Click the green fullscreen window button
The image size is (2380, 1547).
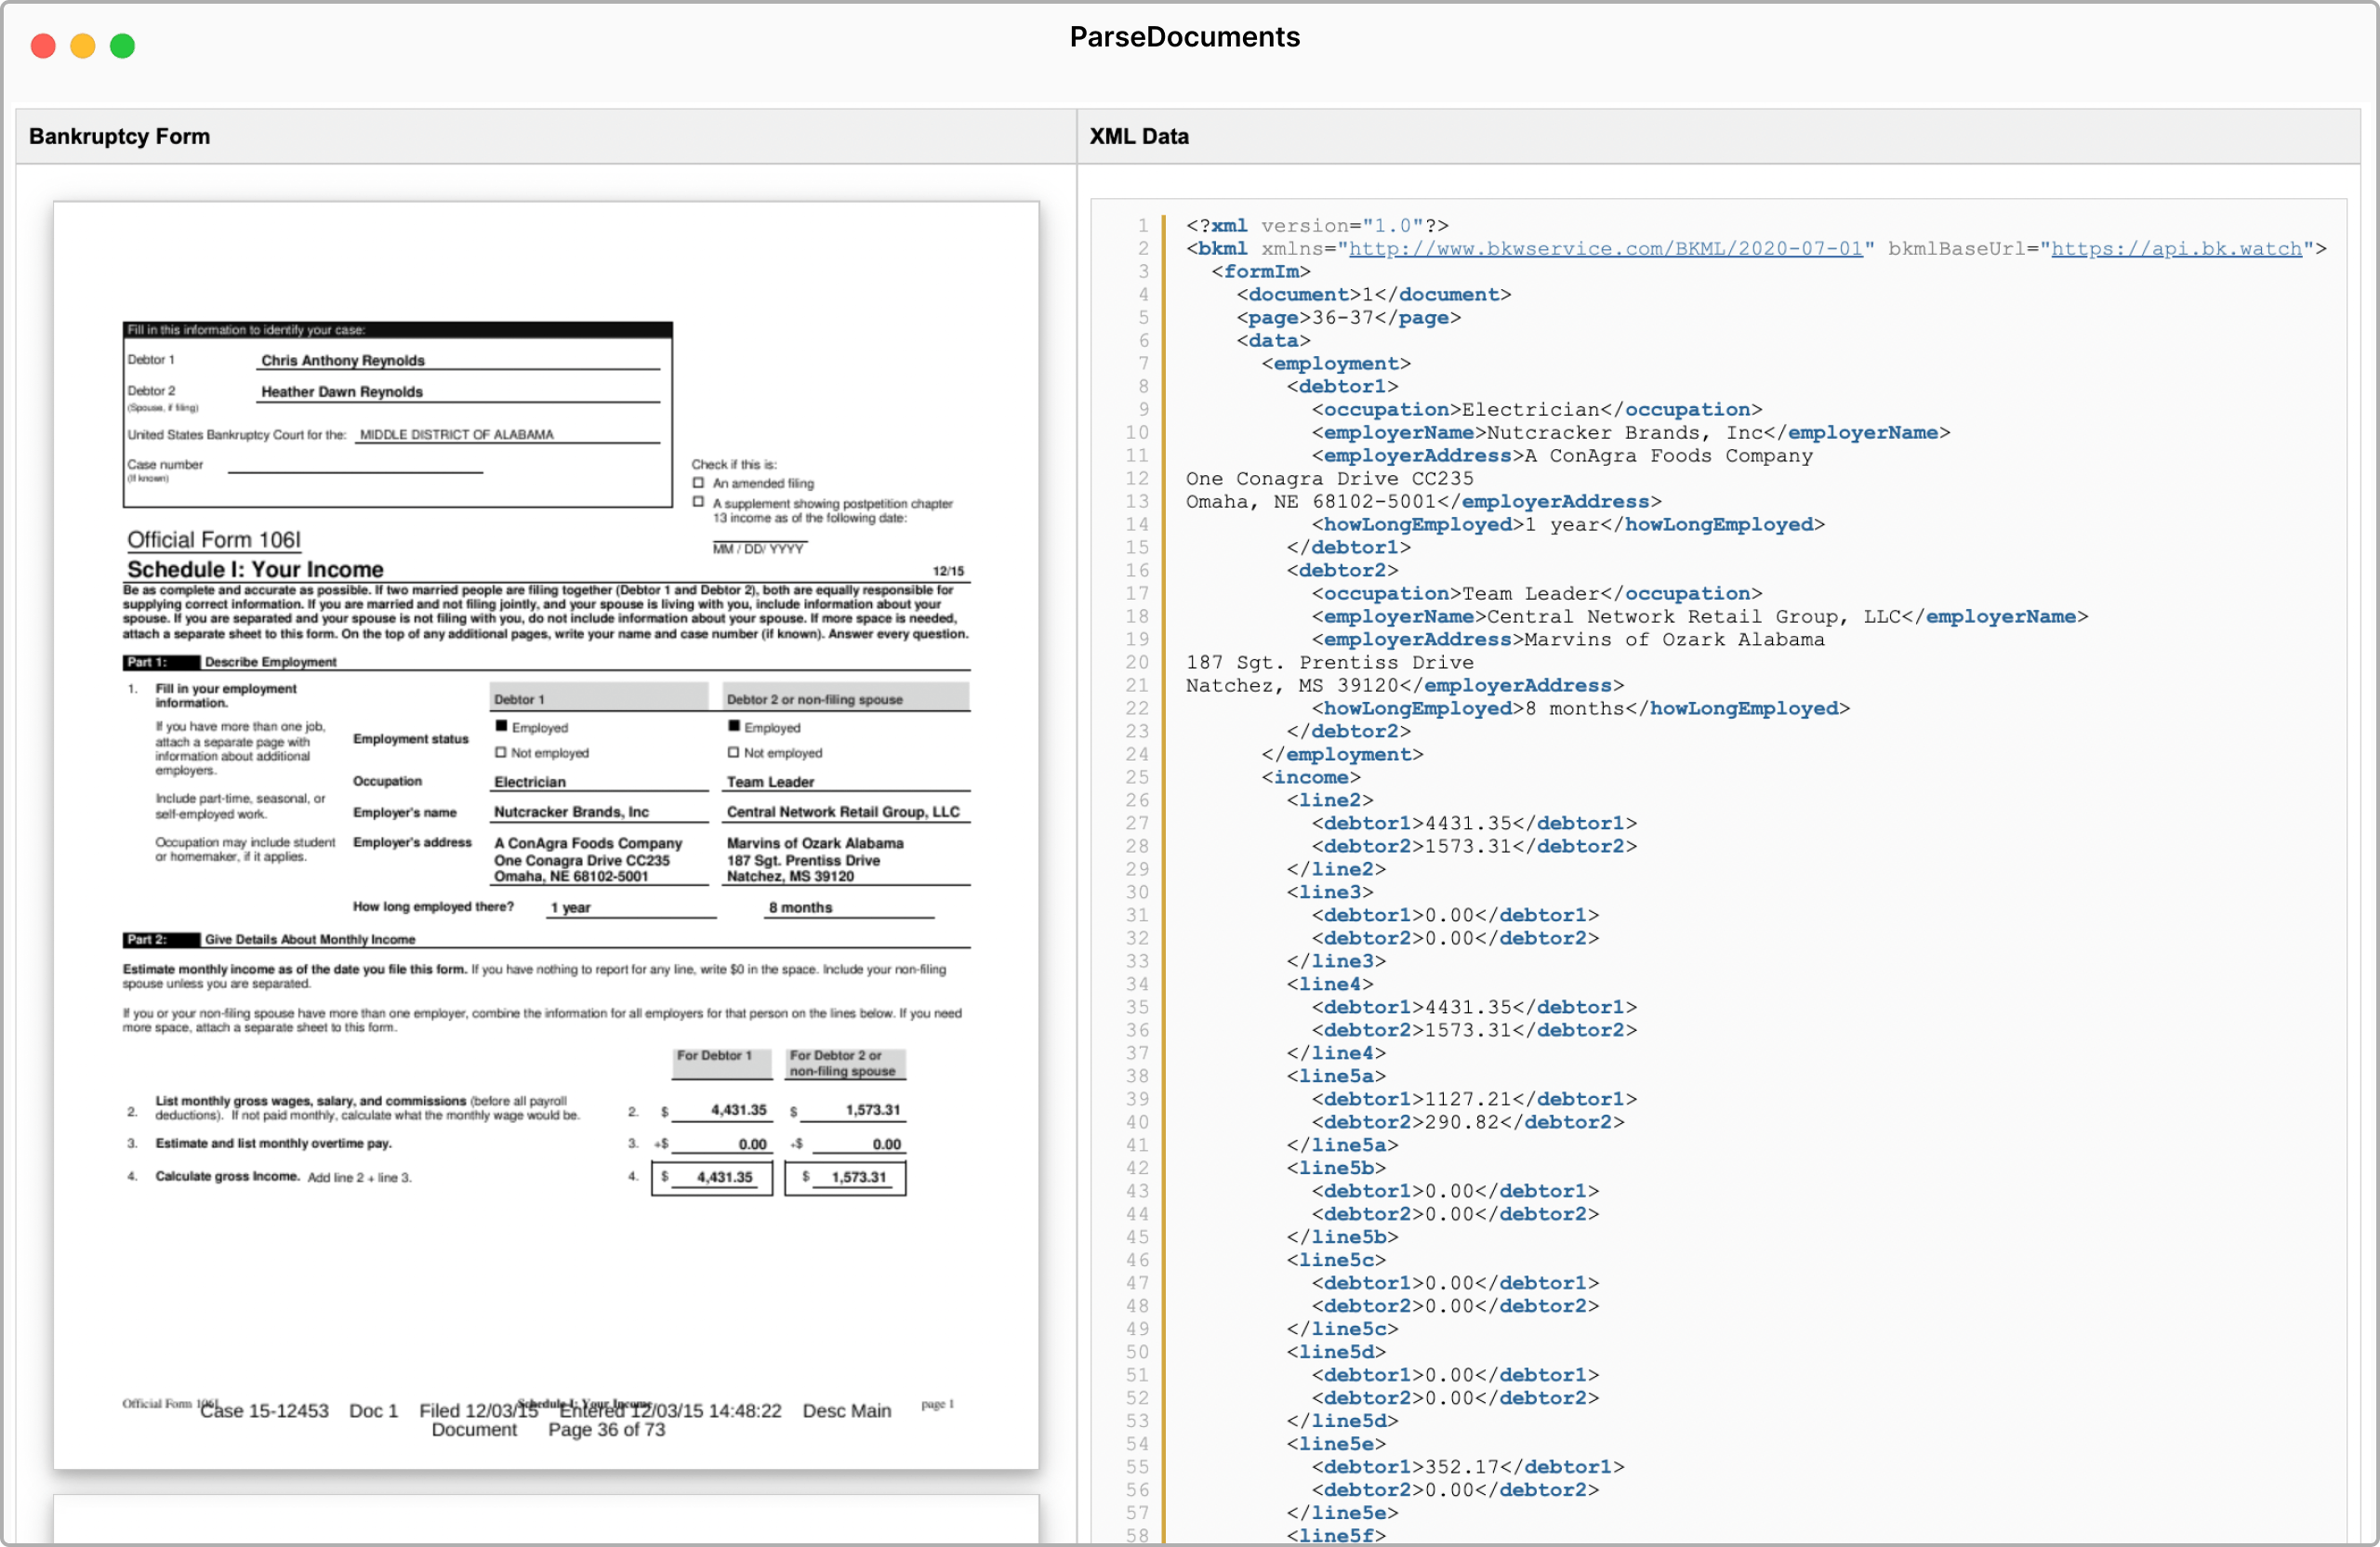tap(122, 46)
